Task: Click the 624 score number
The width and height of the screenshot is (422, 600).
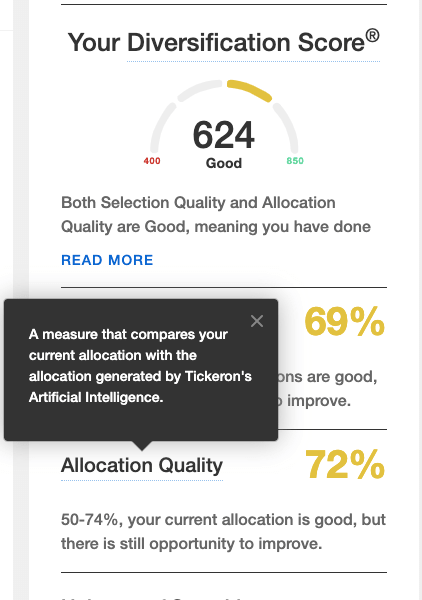Action: click(x=223, y=135)
